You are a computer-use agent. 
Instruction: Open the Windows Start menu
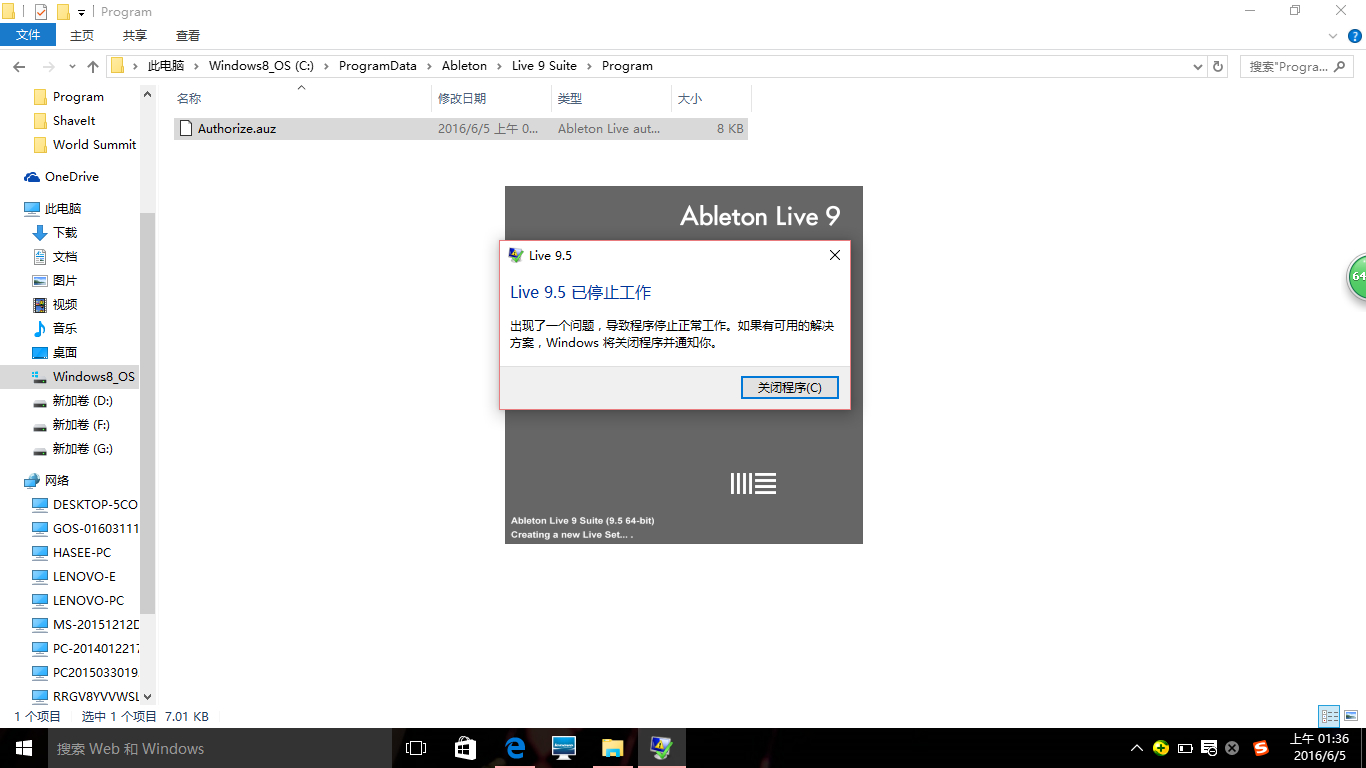click(x=24, y=748)
